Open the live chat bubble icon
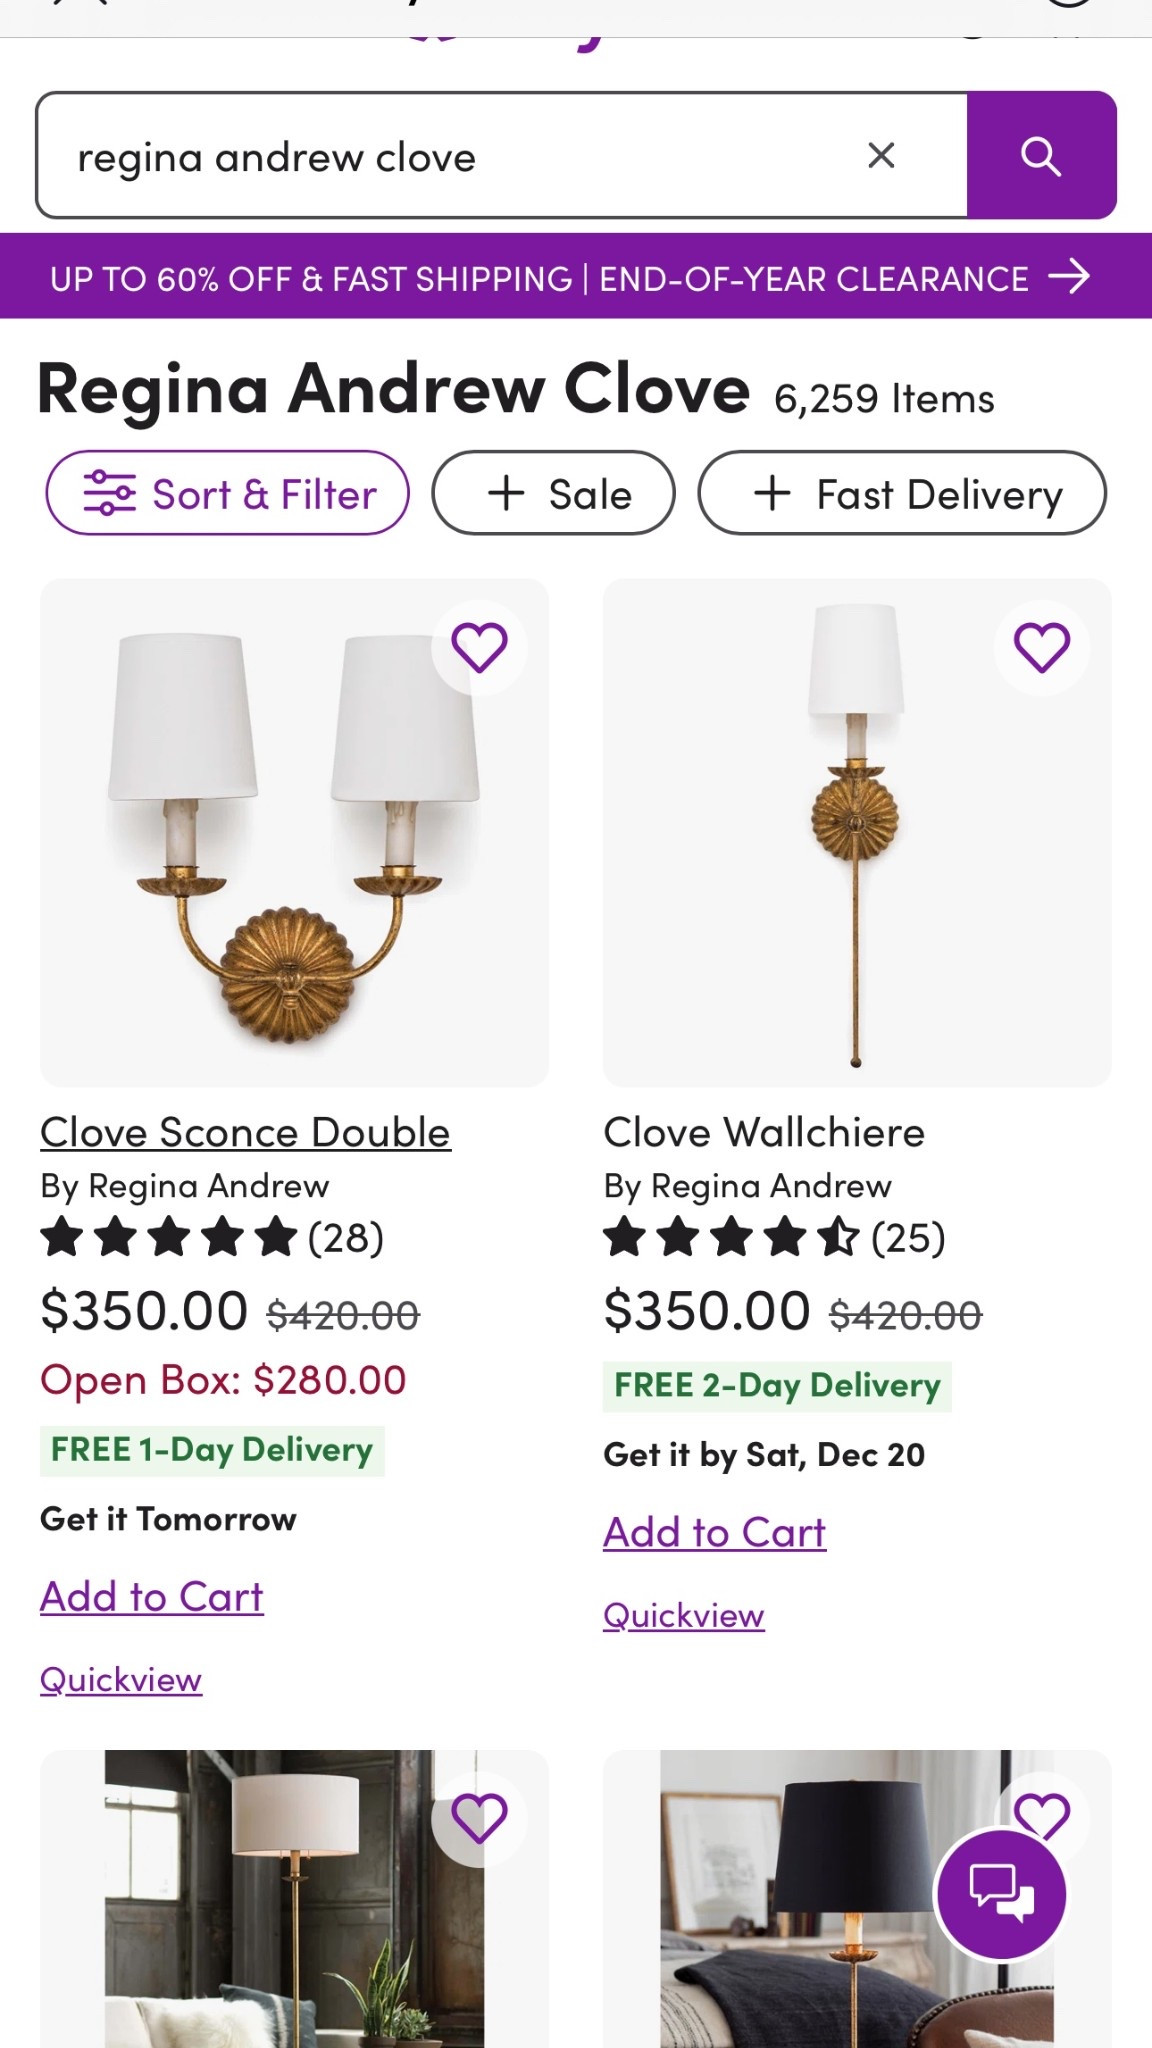Screen dimensions: 1152x2048 (x=1002, y=1893)
